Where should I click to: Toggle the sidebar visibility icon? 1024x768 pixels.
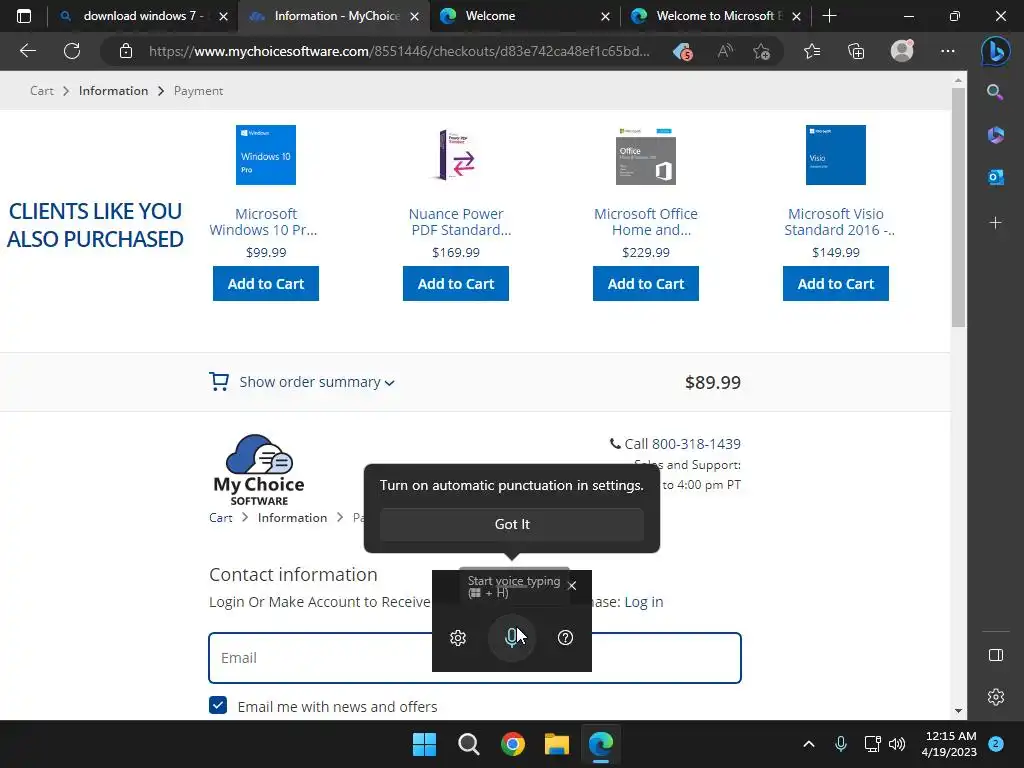tap(995, 655)
